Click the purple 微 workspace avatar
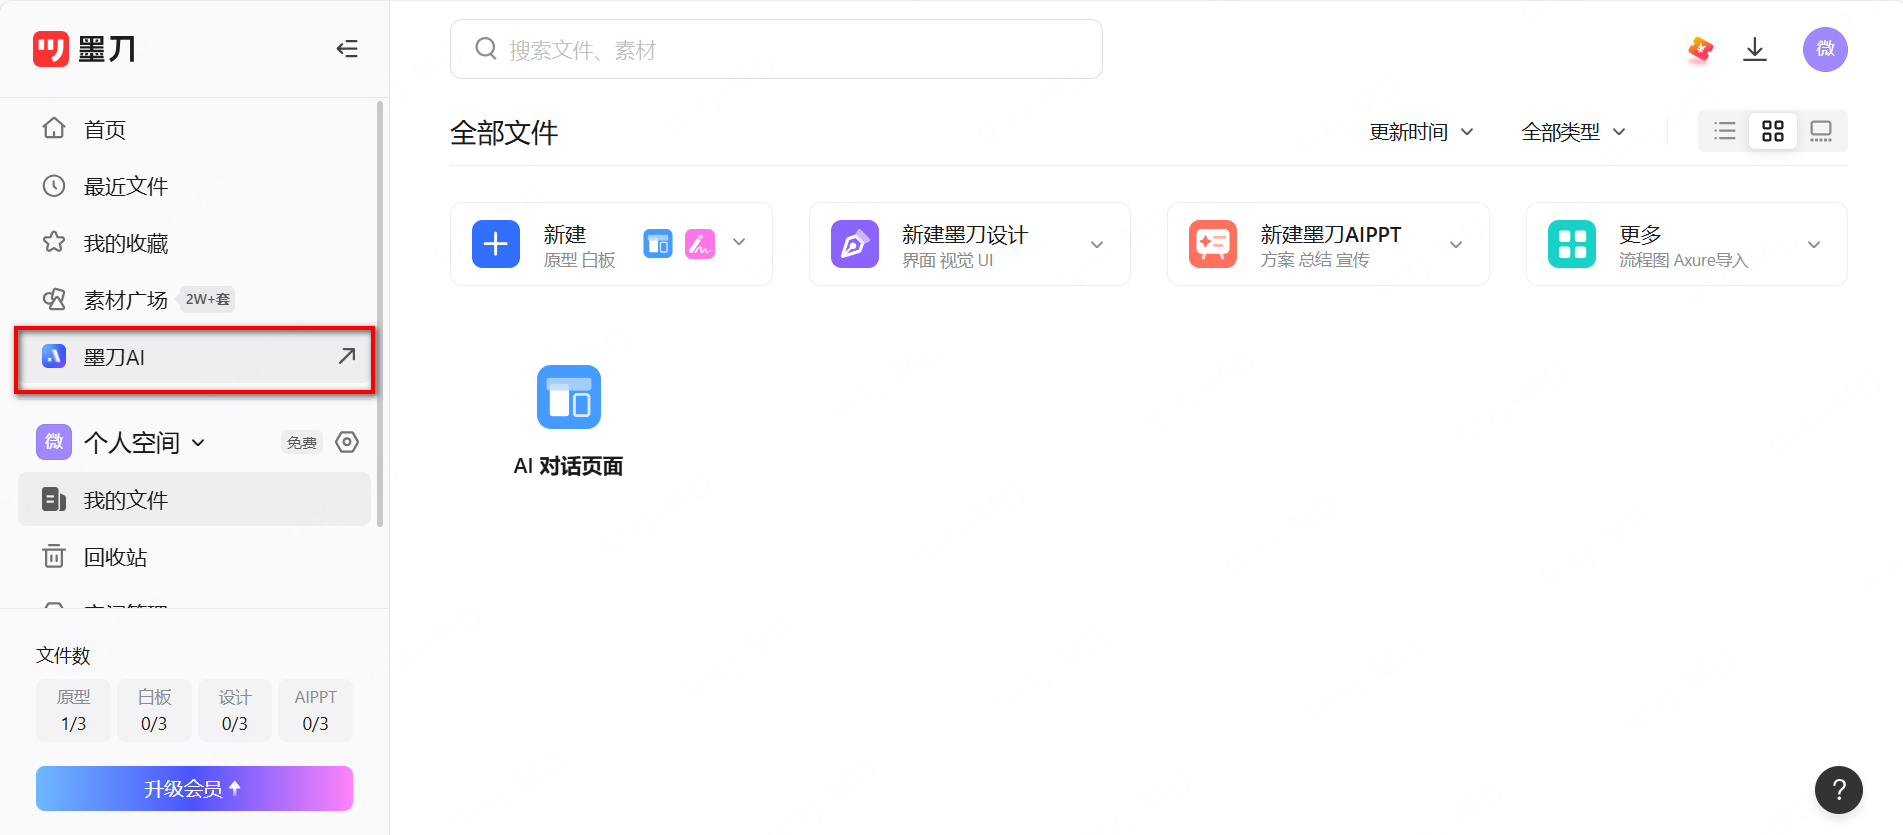Screen dimensions: 1903x835 (54, 442)
